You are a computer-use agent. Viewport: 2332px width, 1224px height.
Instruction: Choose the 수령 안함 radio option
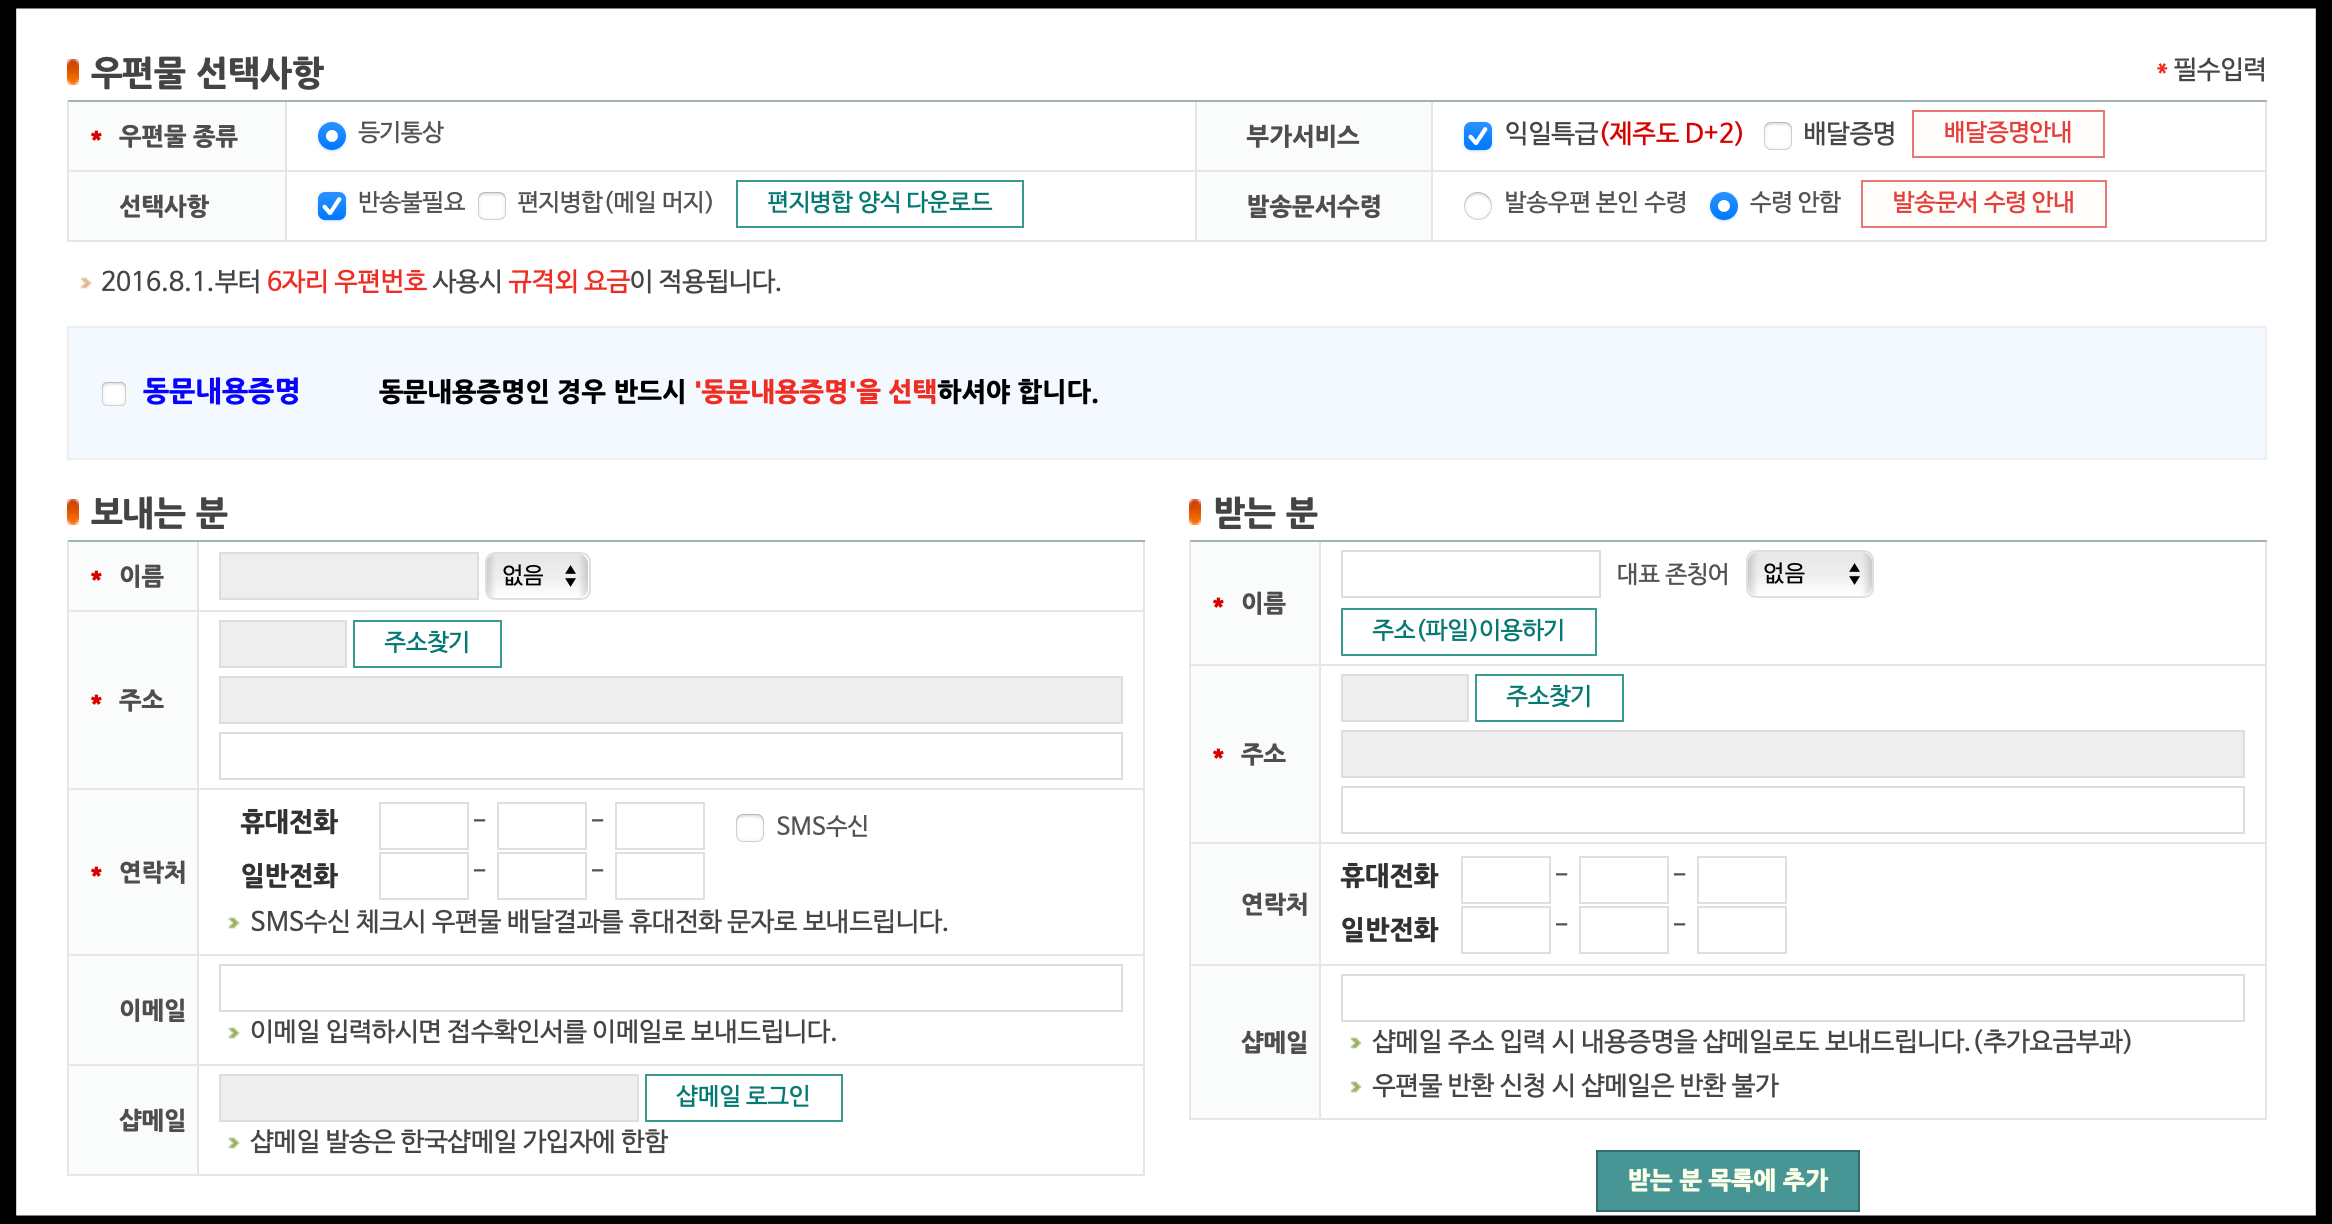coord(1723,205)
